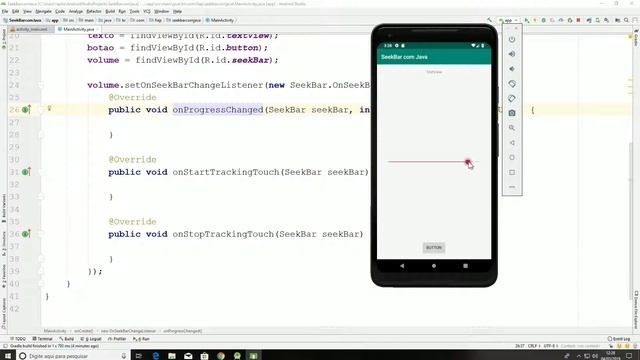Click the onCreate() breadcrumb below the editor
The image size is (640, 360).
tap(83, 331)
